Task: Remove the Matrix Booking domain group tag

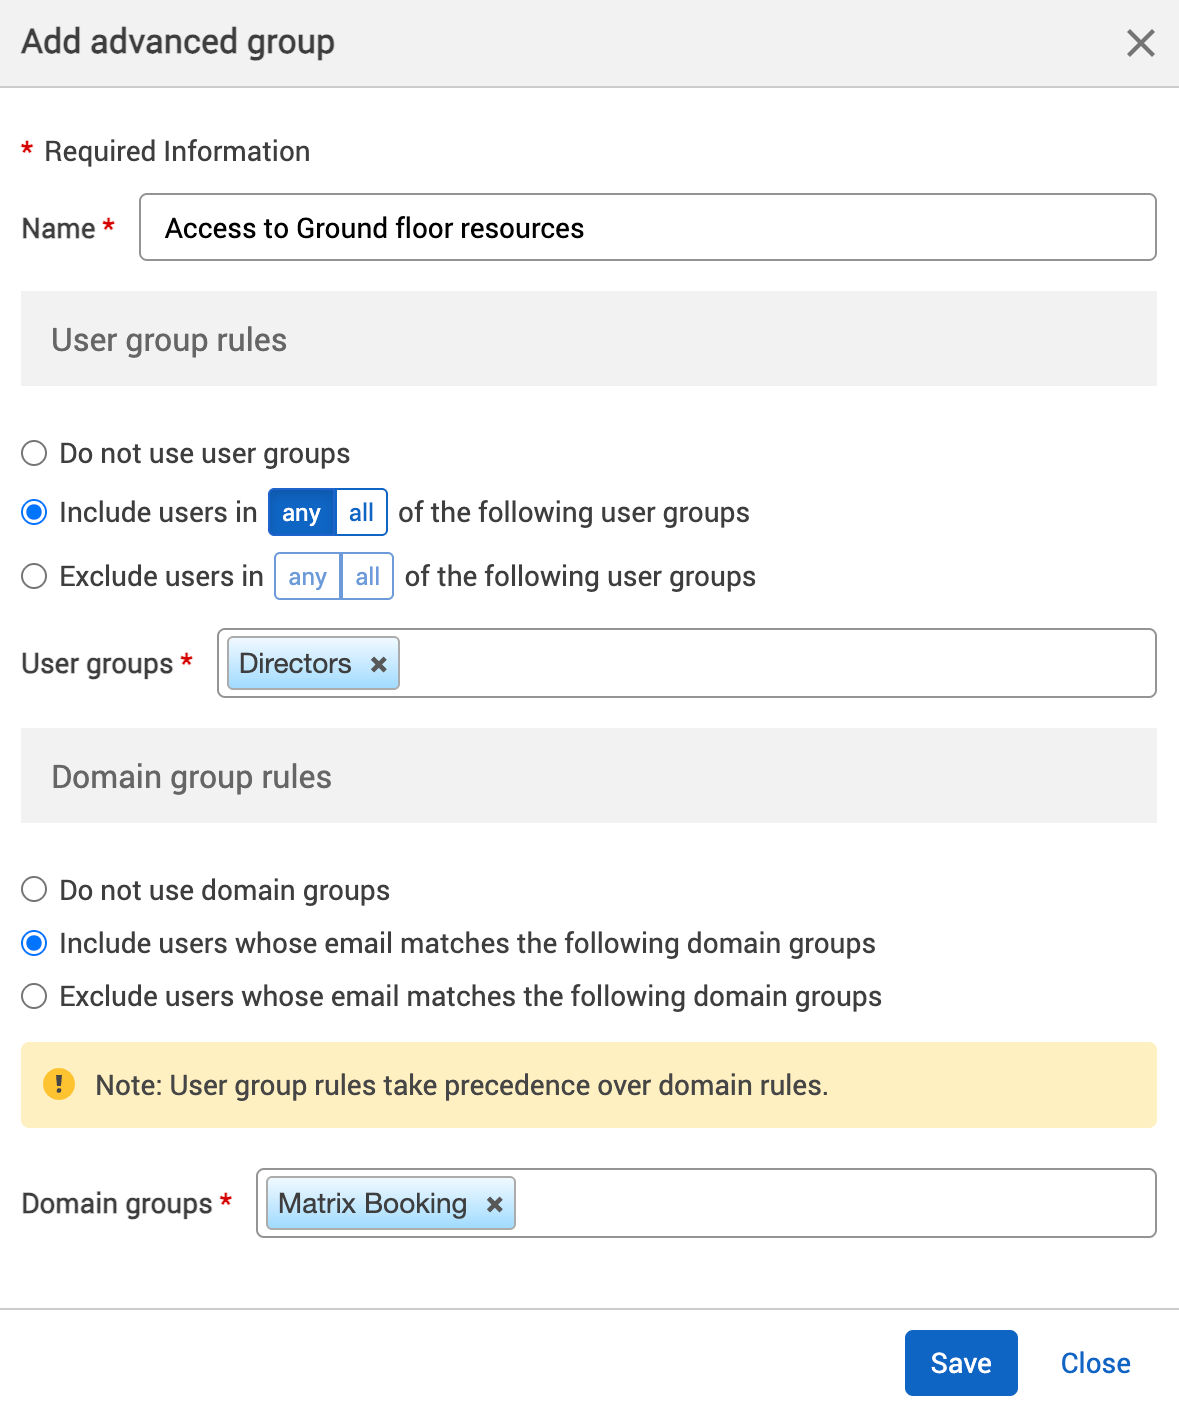Action: pyautogui.click(x=494, y=1203)
